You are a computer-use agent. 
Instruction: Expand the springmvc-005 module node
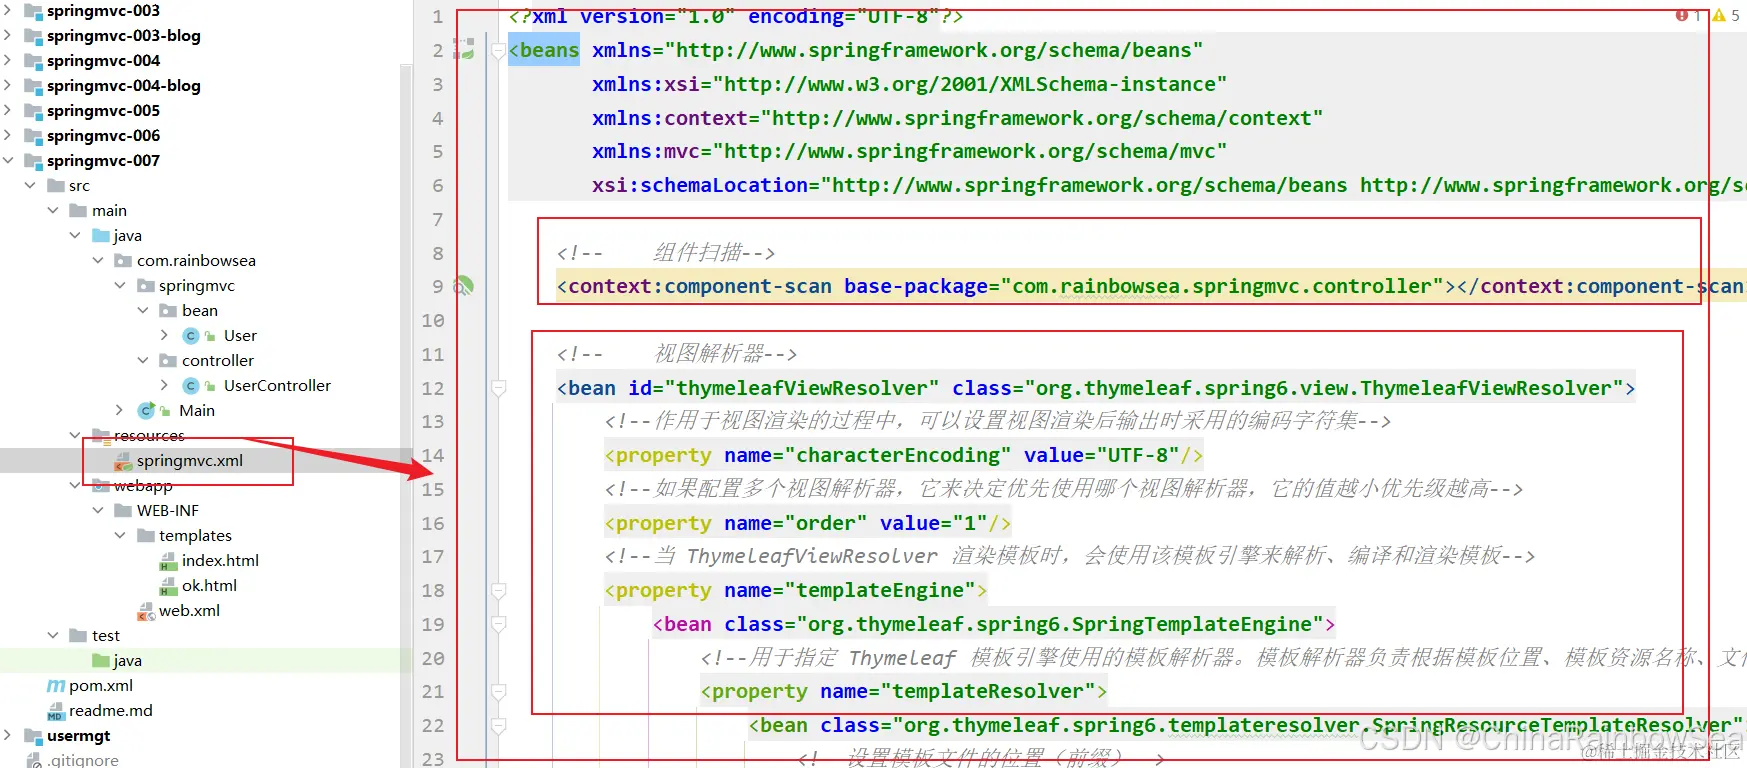[8, 110]
